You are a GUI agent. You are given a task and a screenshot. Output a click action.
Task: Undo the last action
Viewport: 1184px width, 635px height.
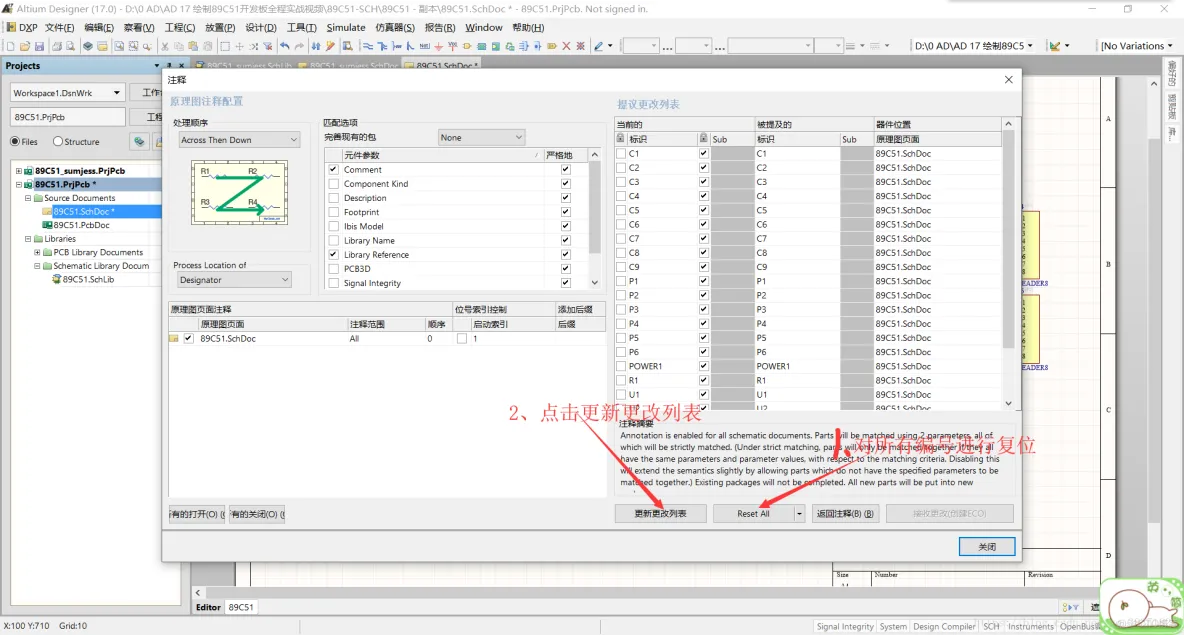[285, 46]
